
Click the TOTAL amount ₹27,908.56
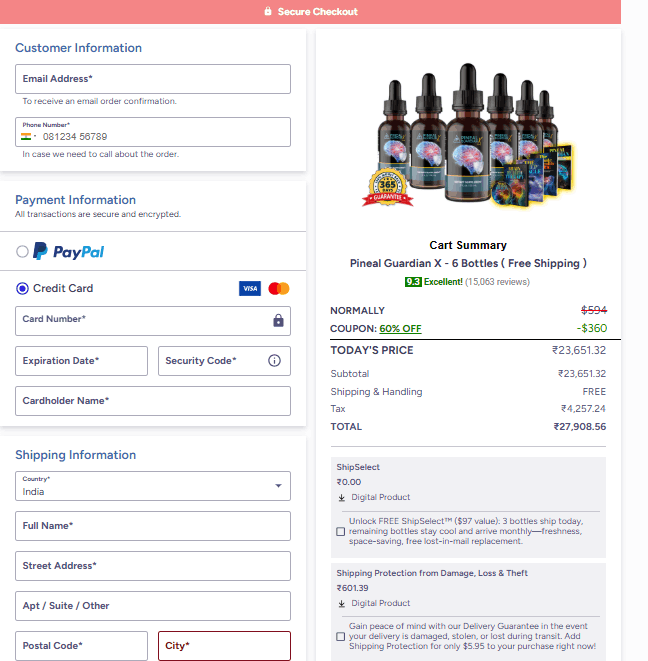(580, 427)
